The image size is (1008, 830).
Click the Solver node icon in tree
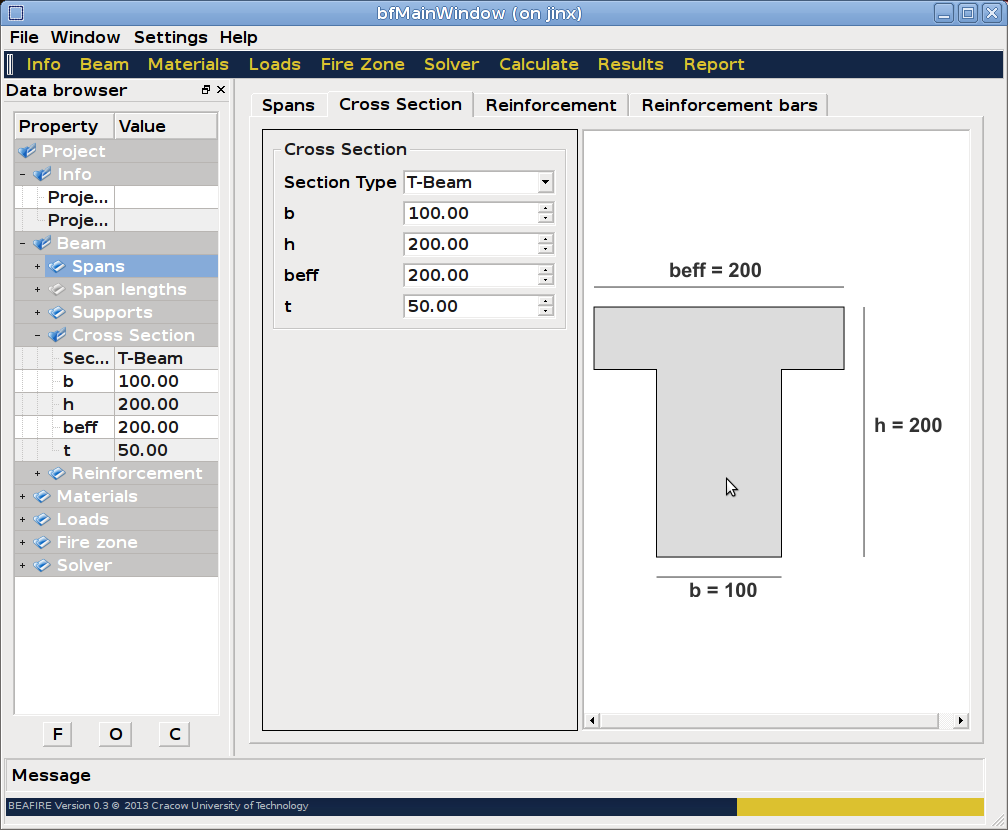click(42, 565)
